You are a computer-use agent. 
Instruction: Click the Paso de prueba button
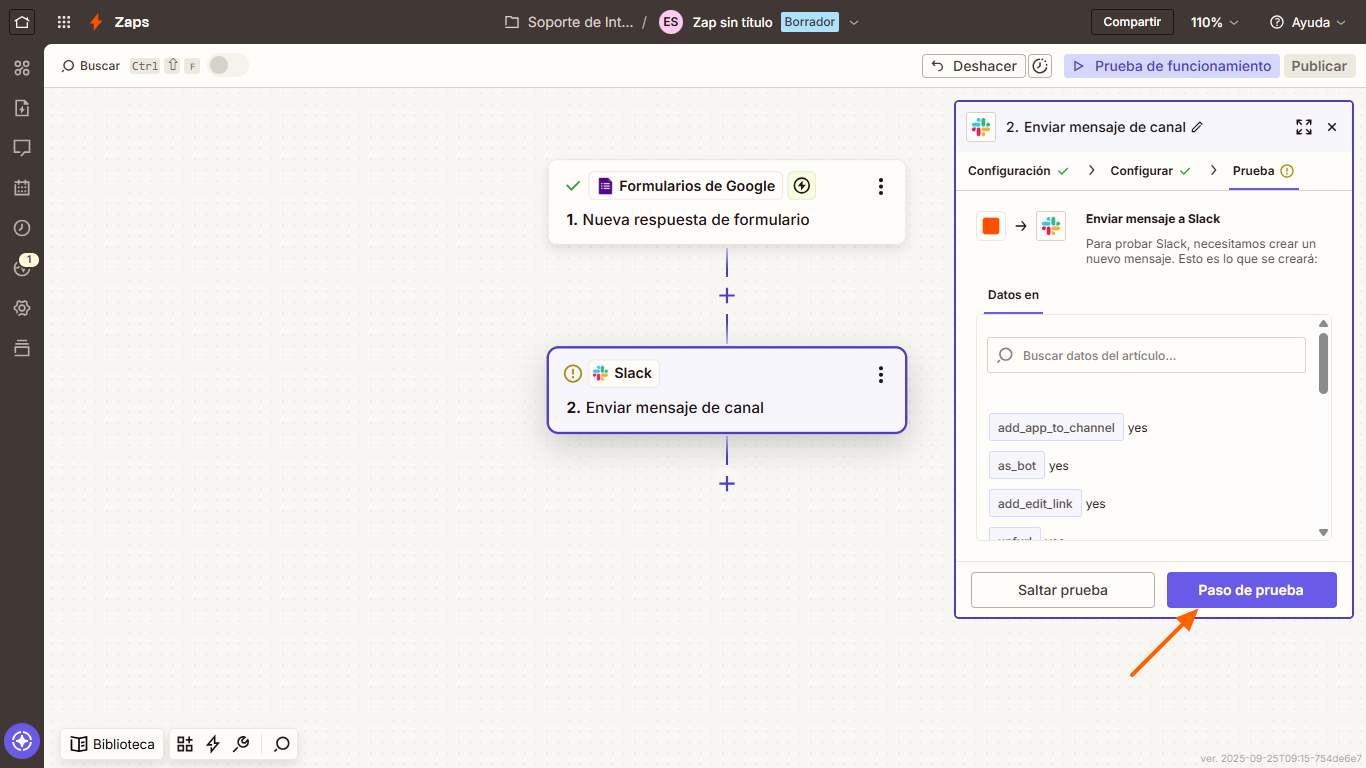(1251, 590)
